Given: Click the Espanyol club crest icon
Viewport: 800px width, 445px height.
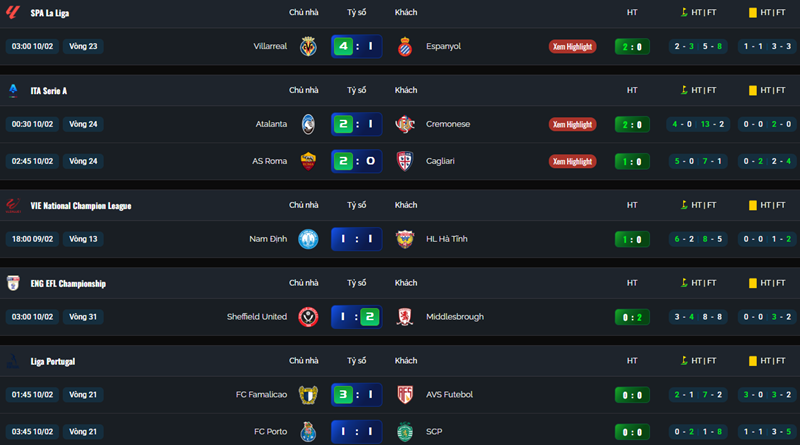Looking at the screenshot, I should point(404,46).
